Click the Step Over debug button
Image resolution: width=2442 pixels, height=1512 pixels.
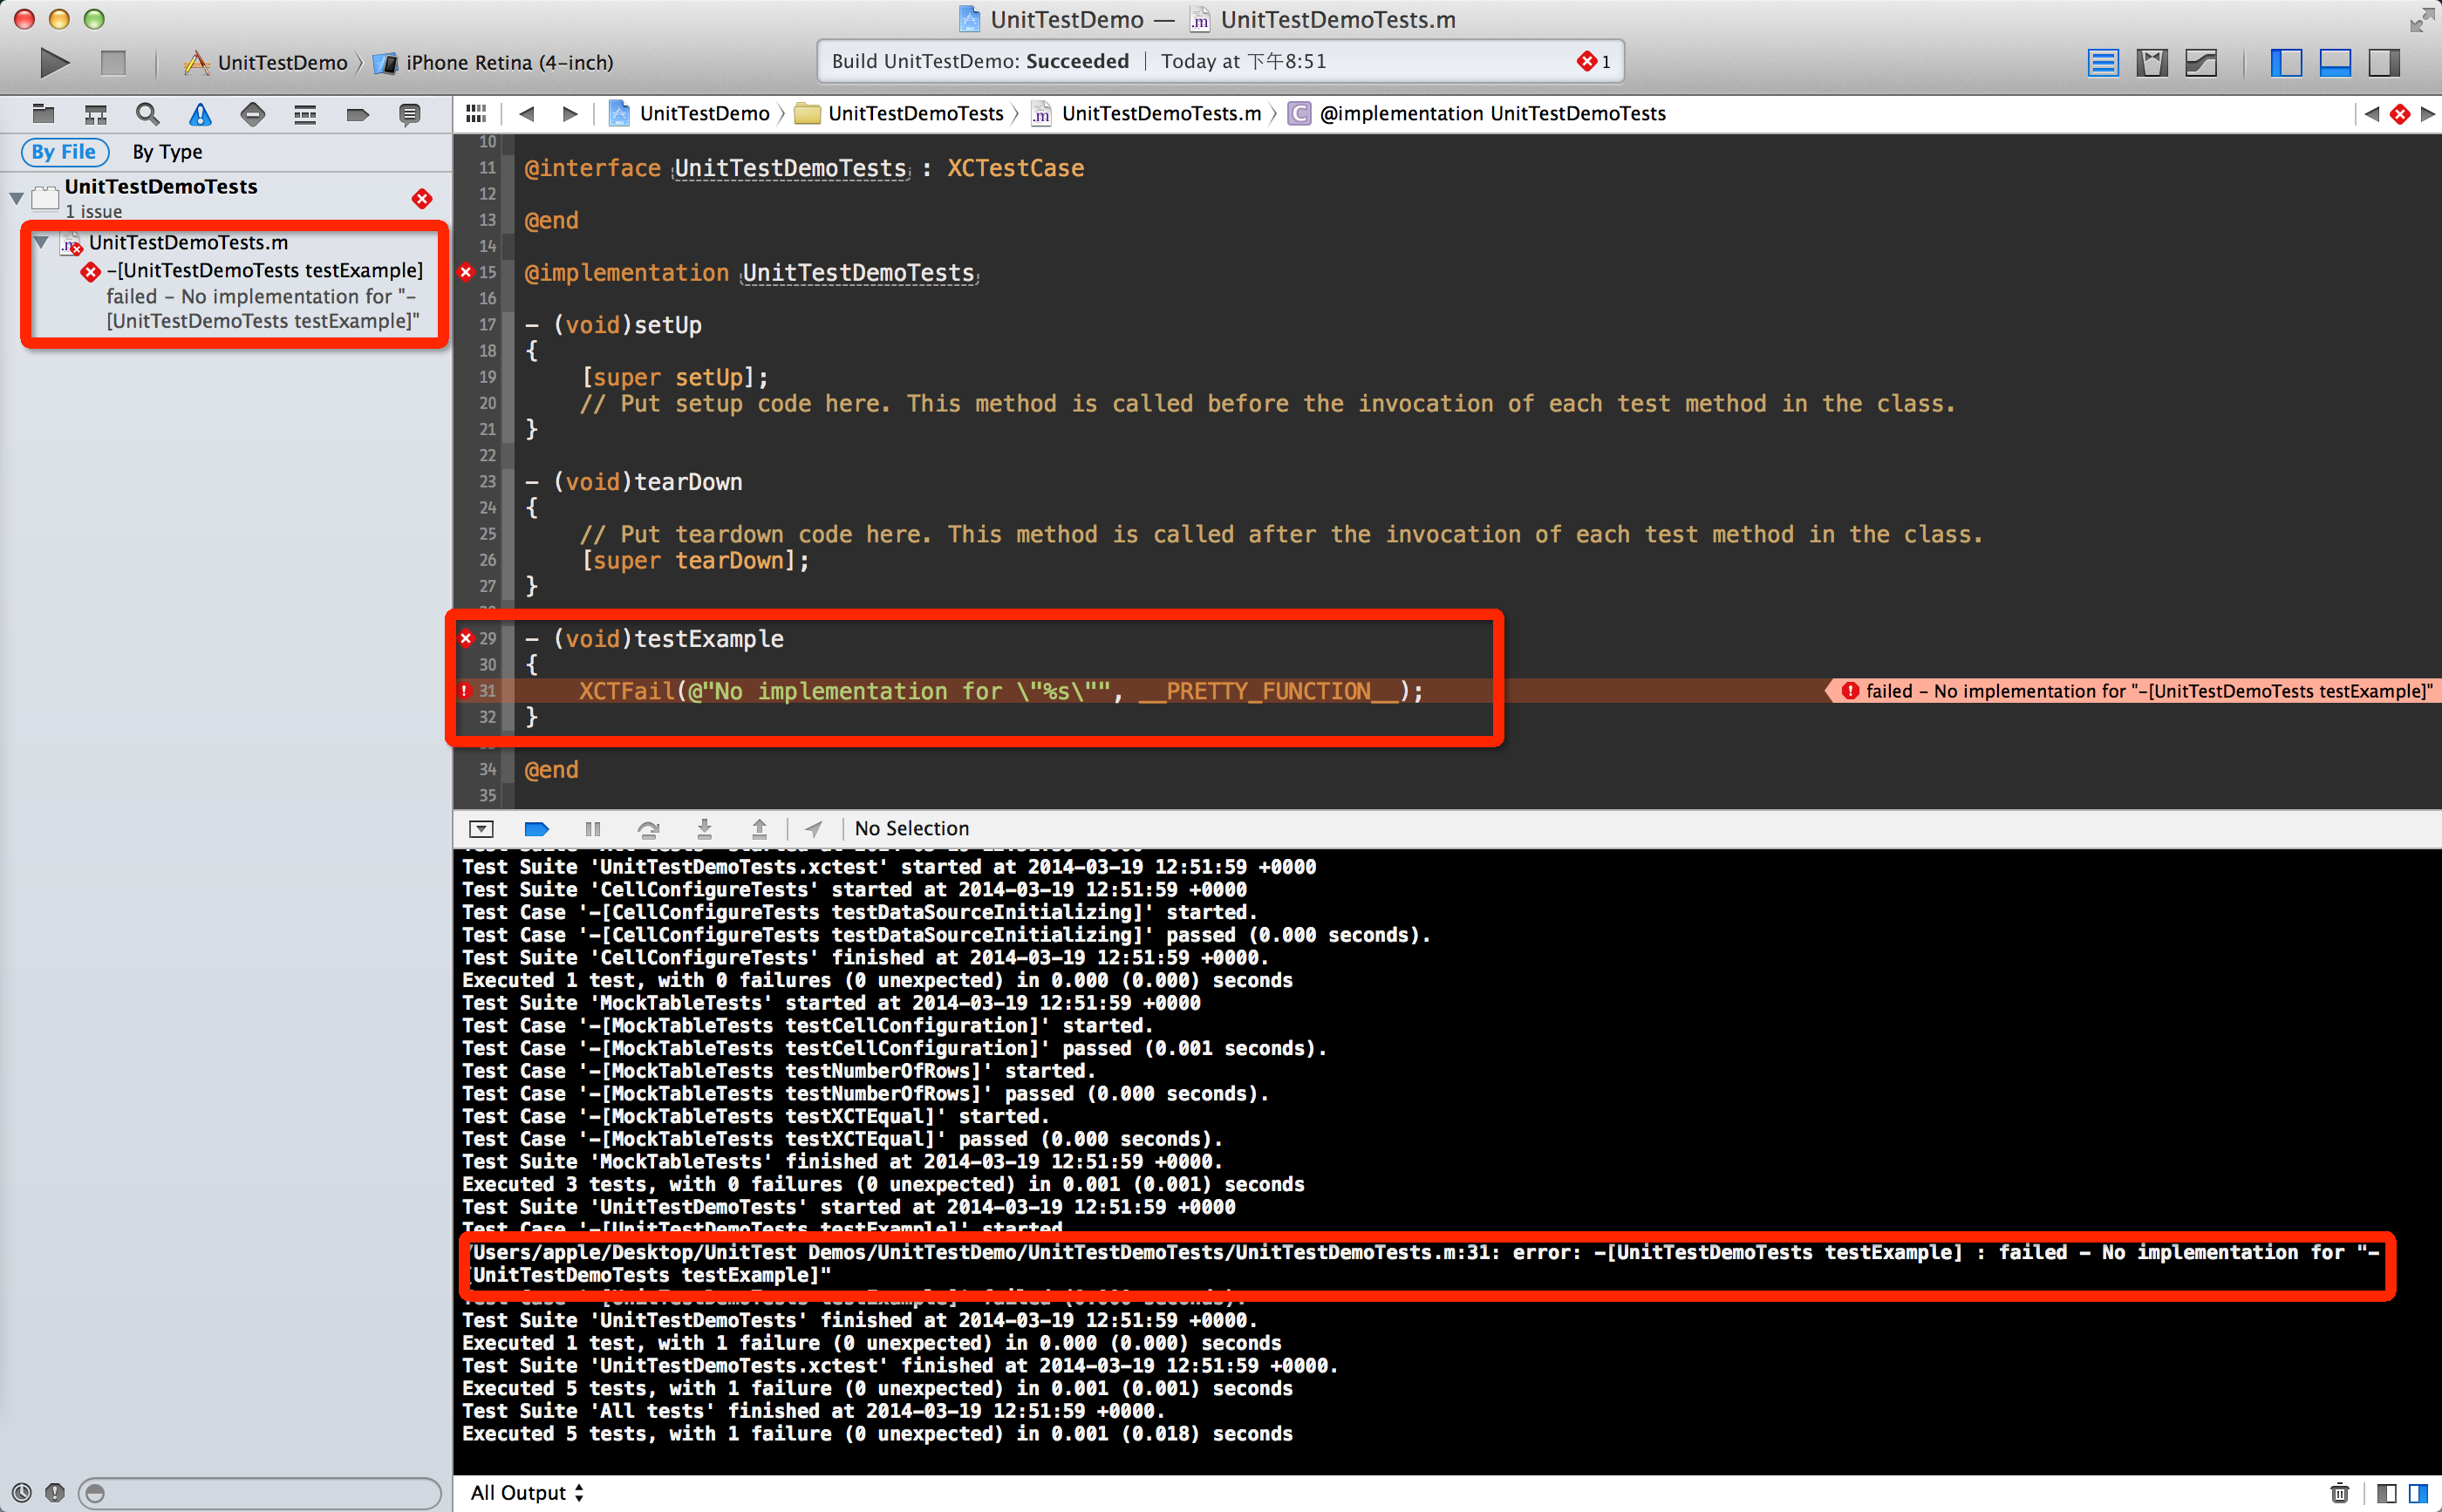649,829
